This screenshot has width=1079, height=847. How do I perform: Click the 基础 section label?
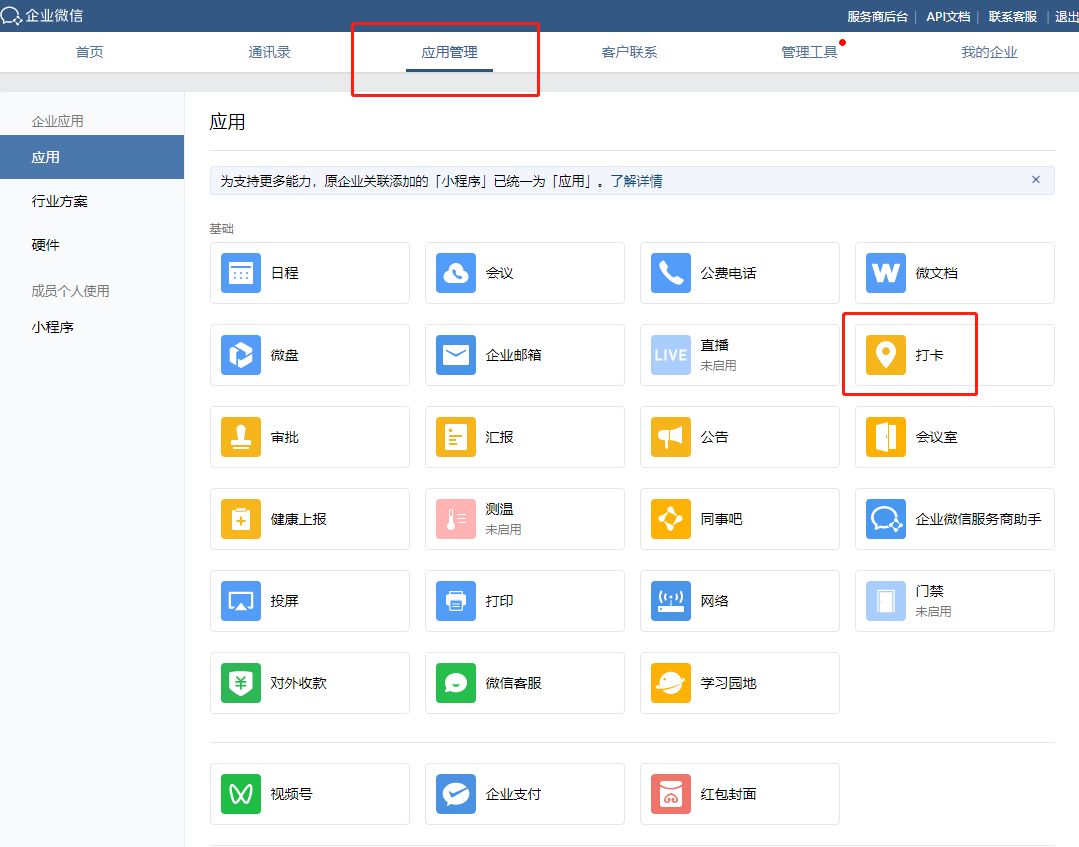(x=222, y=228)
